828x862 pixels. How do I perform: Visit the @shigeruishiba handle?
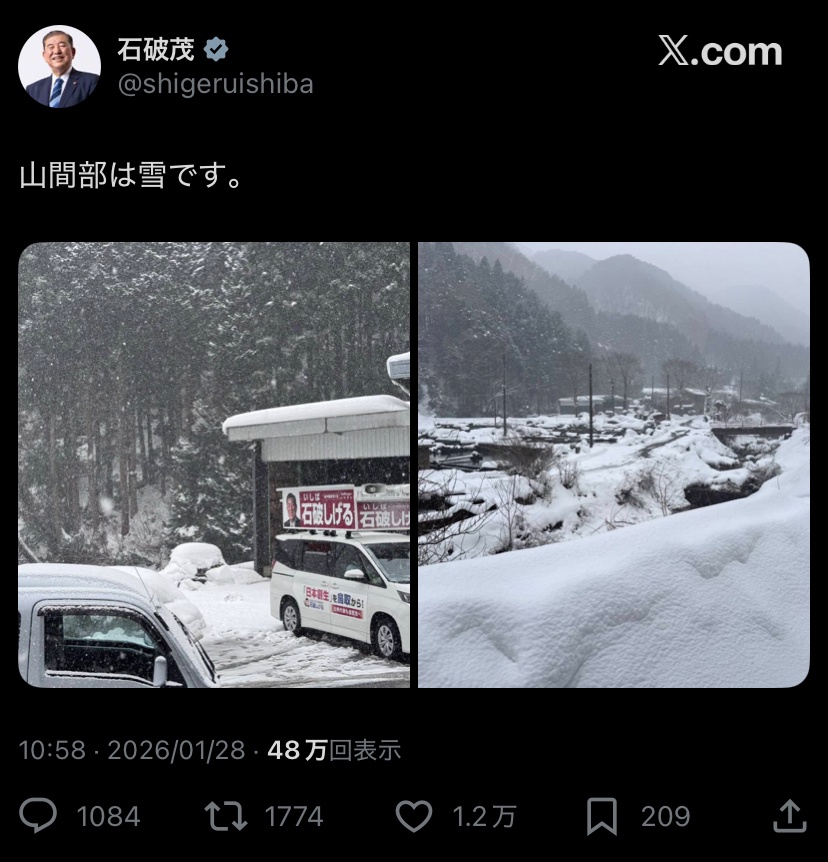click(216, 84)
